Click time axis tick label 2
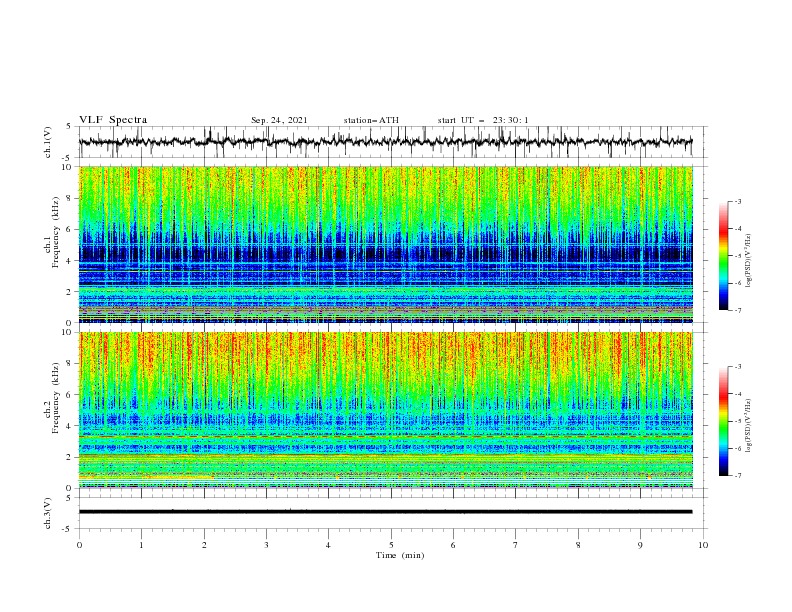The height and width of the screenshot is (612, 792). (204, 545)
